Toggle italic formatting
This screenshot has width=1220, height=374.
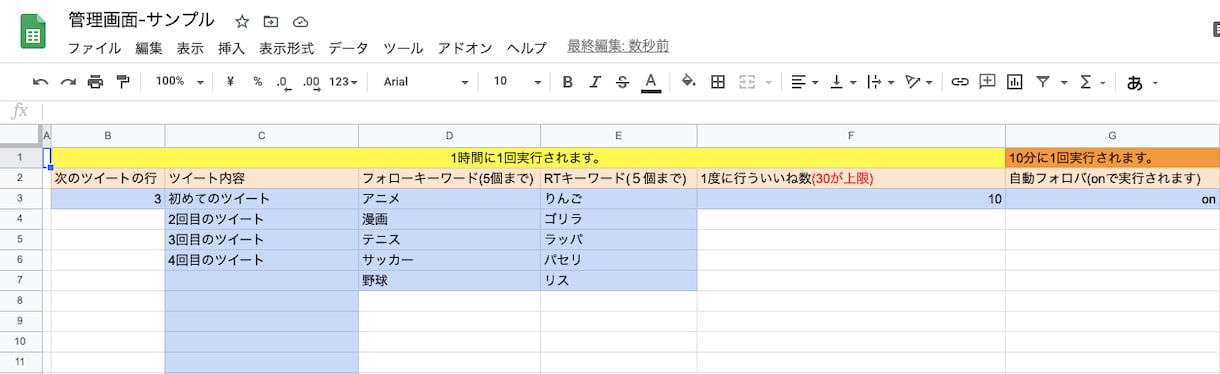click(x=595, y=82)
